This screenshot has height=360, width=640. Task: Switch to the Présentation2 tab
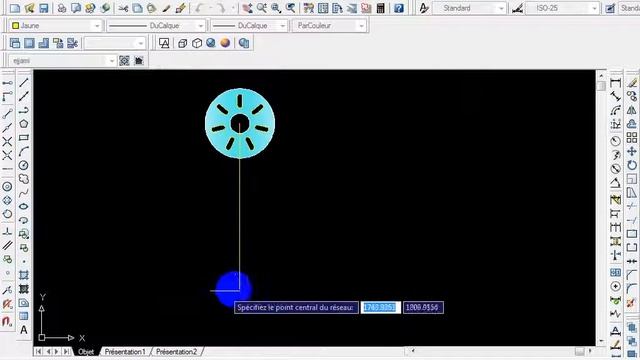click(x=176, y=351)
